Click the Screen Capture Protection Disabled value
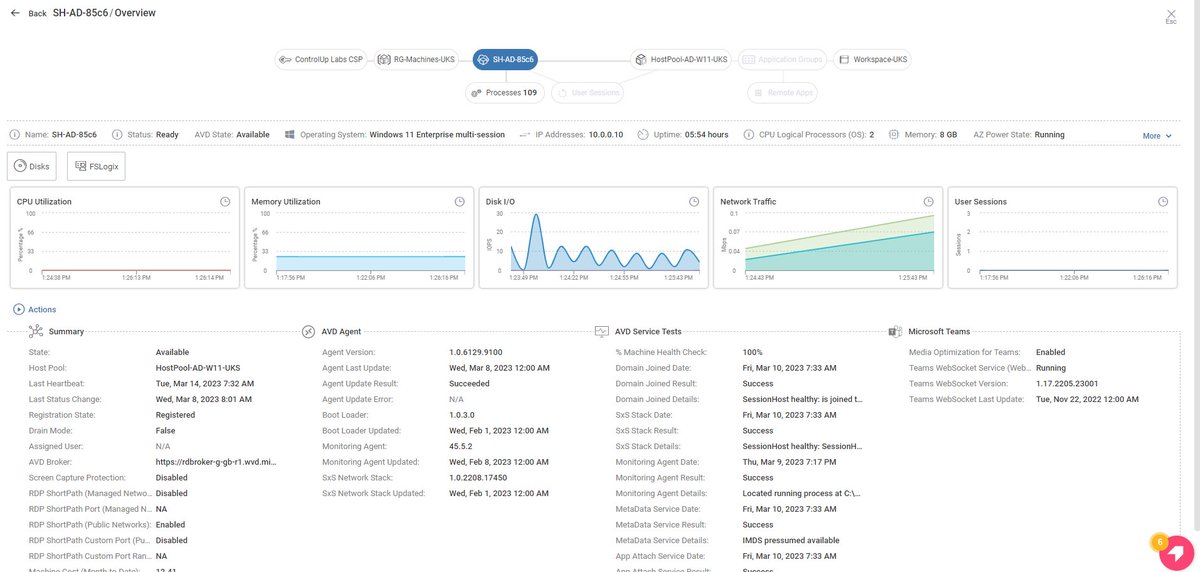 pos(172,478)
